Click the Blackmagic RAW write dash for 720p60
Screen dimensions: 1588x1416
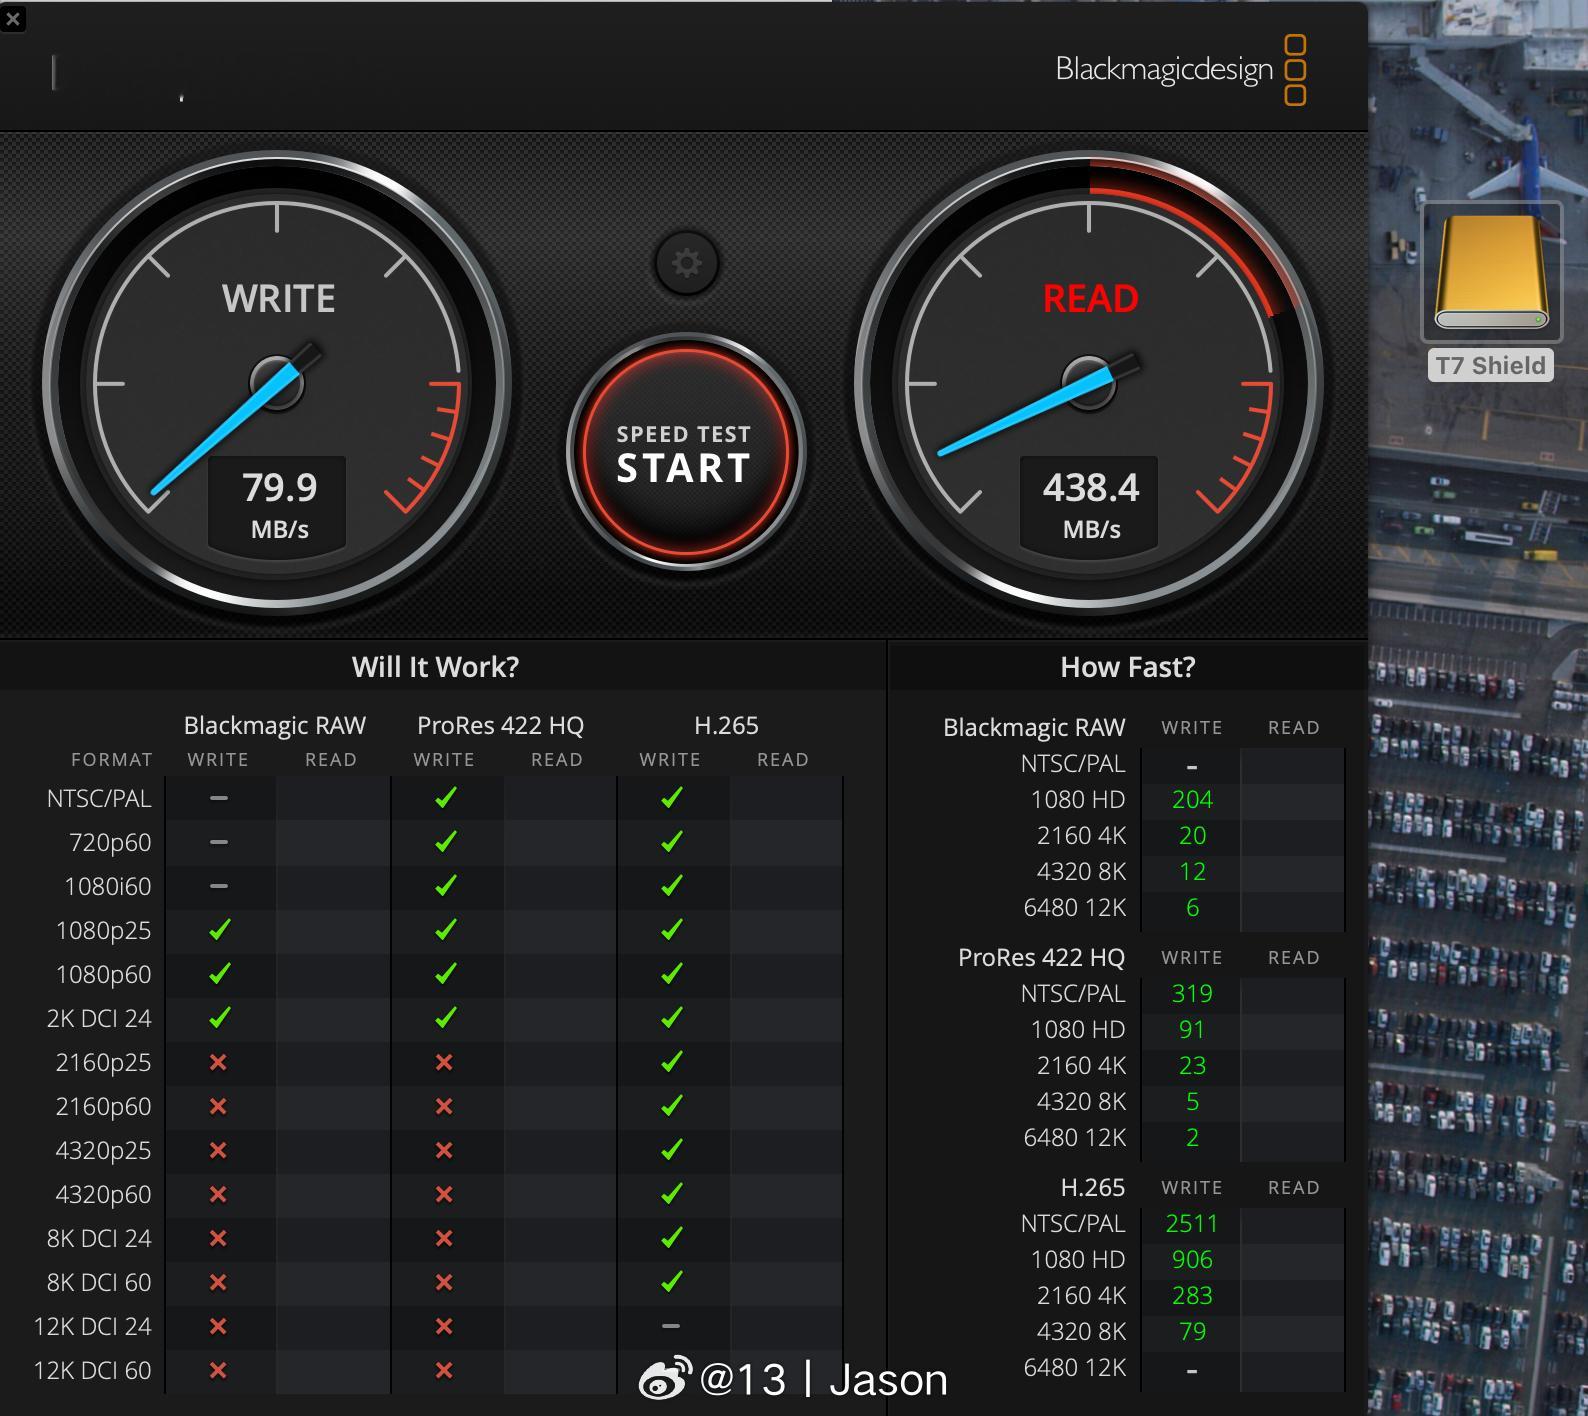tap(219, 842)
